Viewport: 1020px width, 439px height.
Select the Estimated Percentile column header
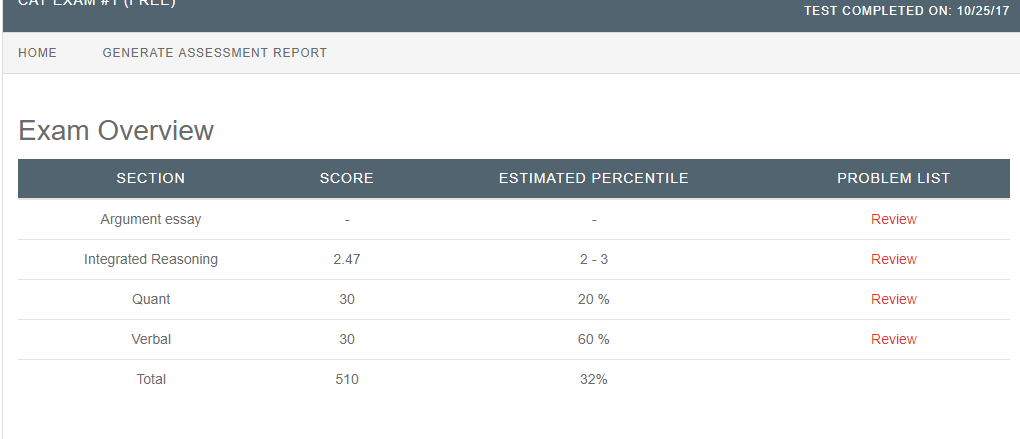pos(593,179)
